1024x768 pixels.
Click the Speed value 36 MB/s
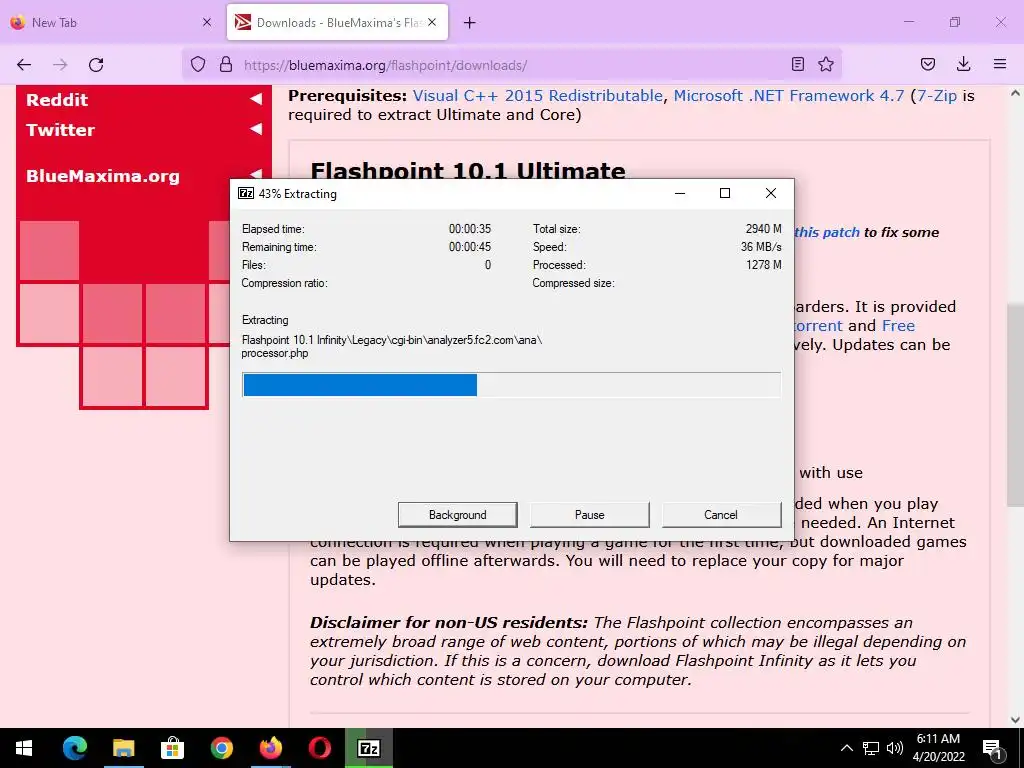tap(761, 247)
